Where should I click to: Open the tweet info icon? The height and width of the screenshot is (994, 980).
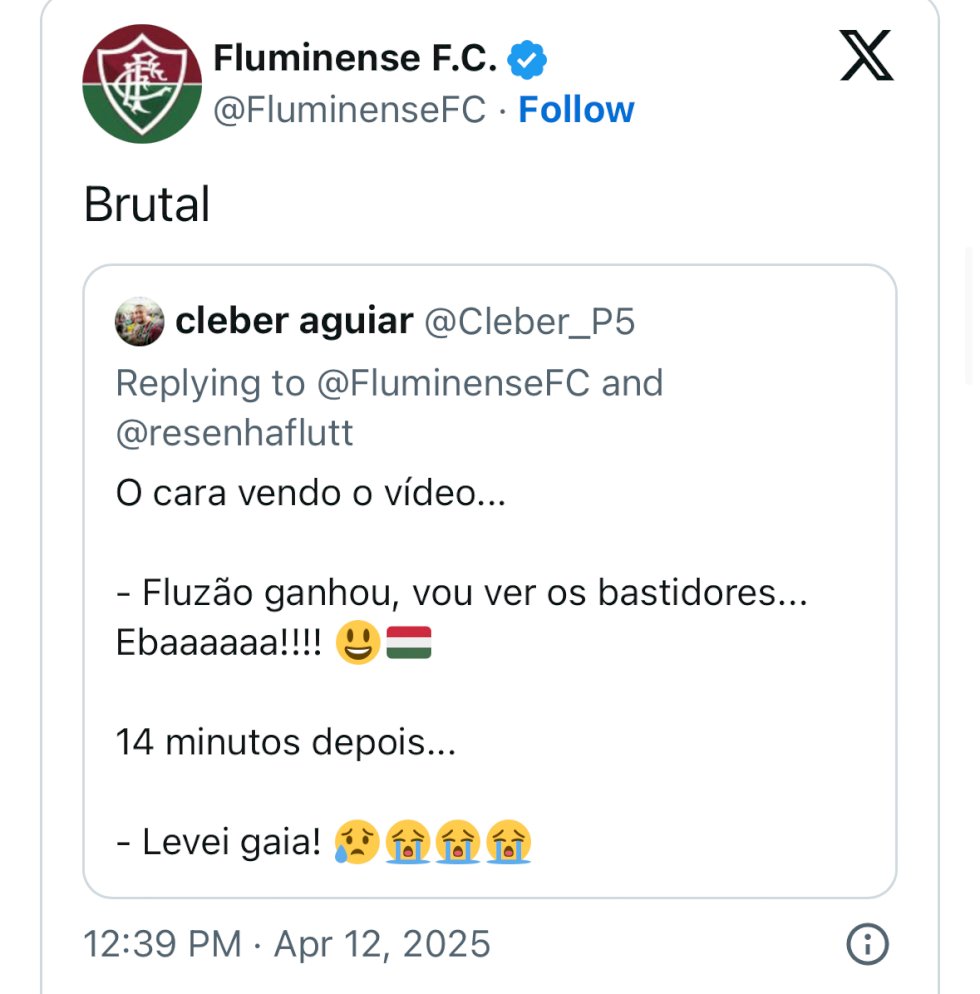pos(868,944)
